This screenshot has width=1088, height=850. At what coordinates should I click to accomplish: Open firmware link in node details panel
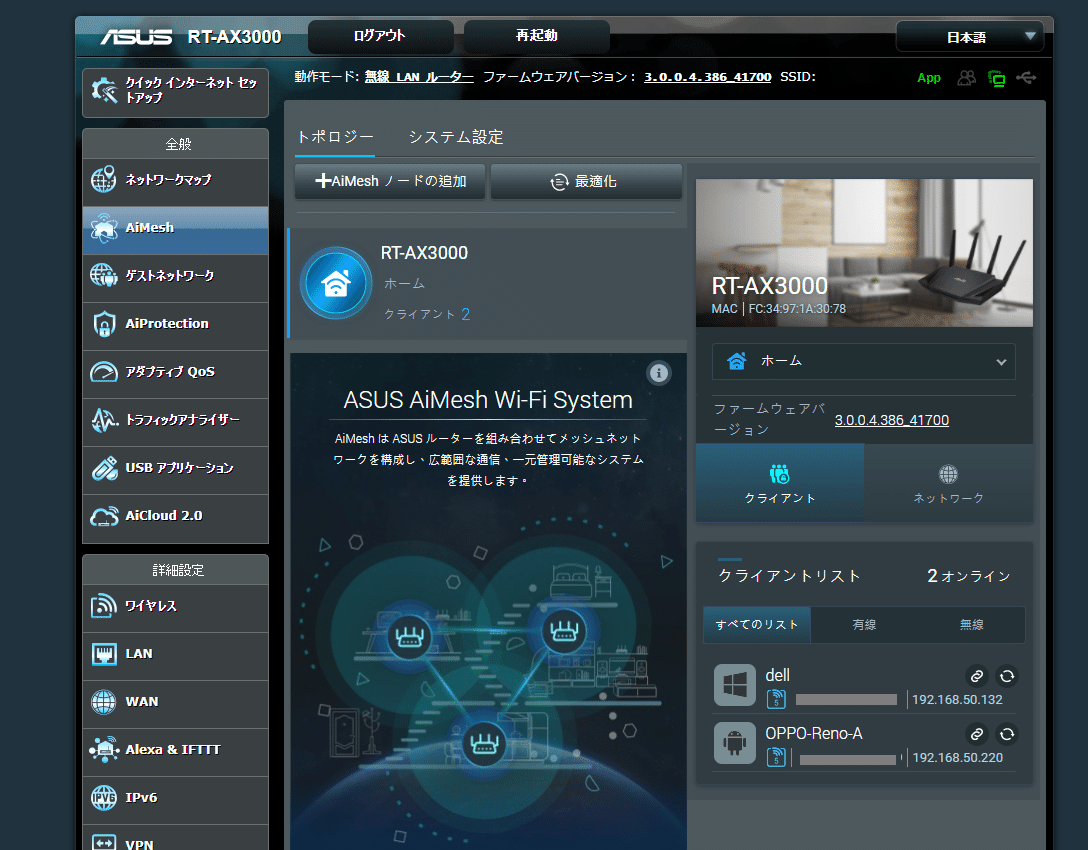coord(892,420)
